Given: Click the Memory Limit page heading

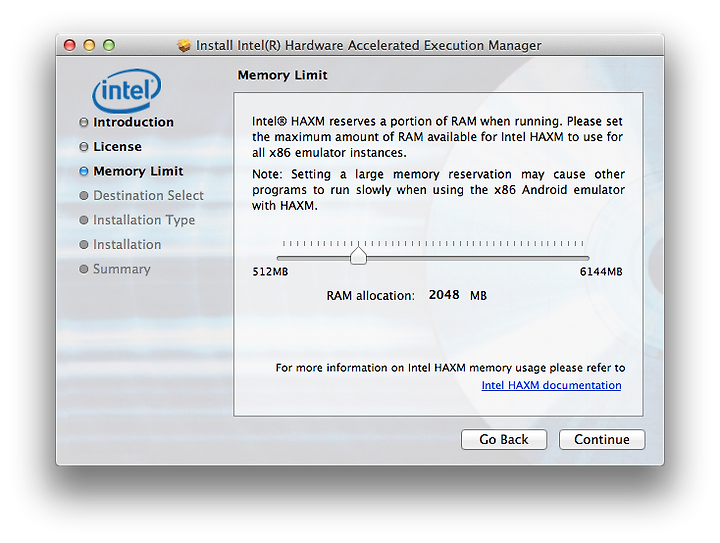Looking at the screenshot, I should 282,75.
